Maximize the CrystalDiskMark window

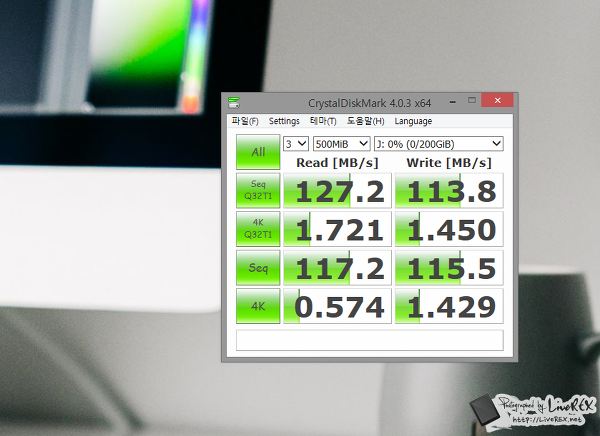[x=472, y=100]
